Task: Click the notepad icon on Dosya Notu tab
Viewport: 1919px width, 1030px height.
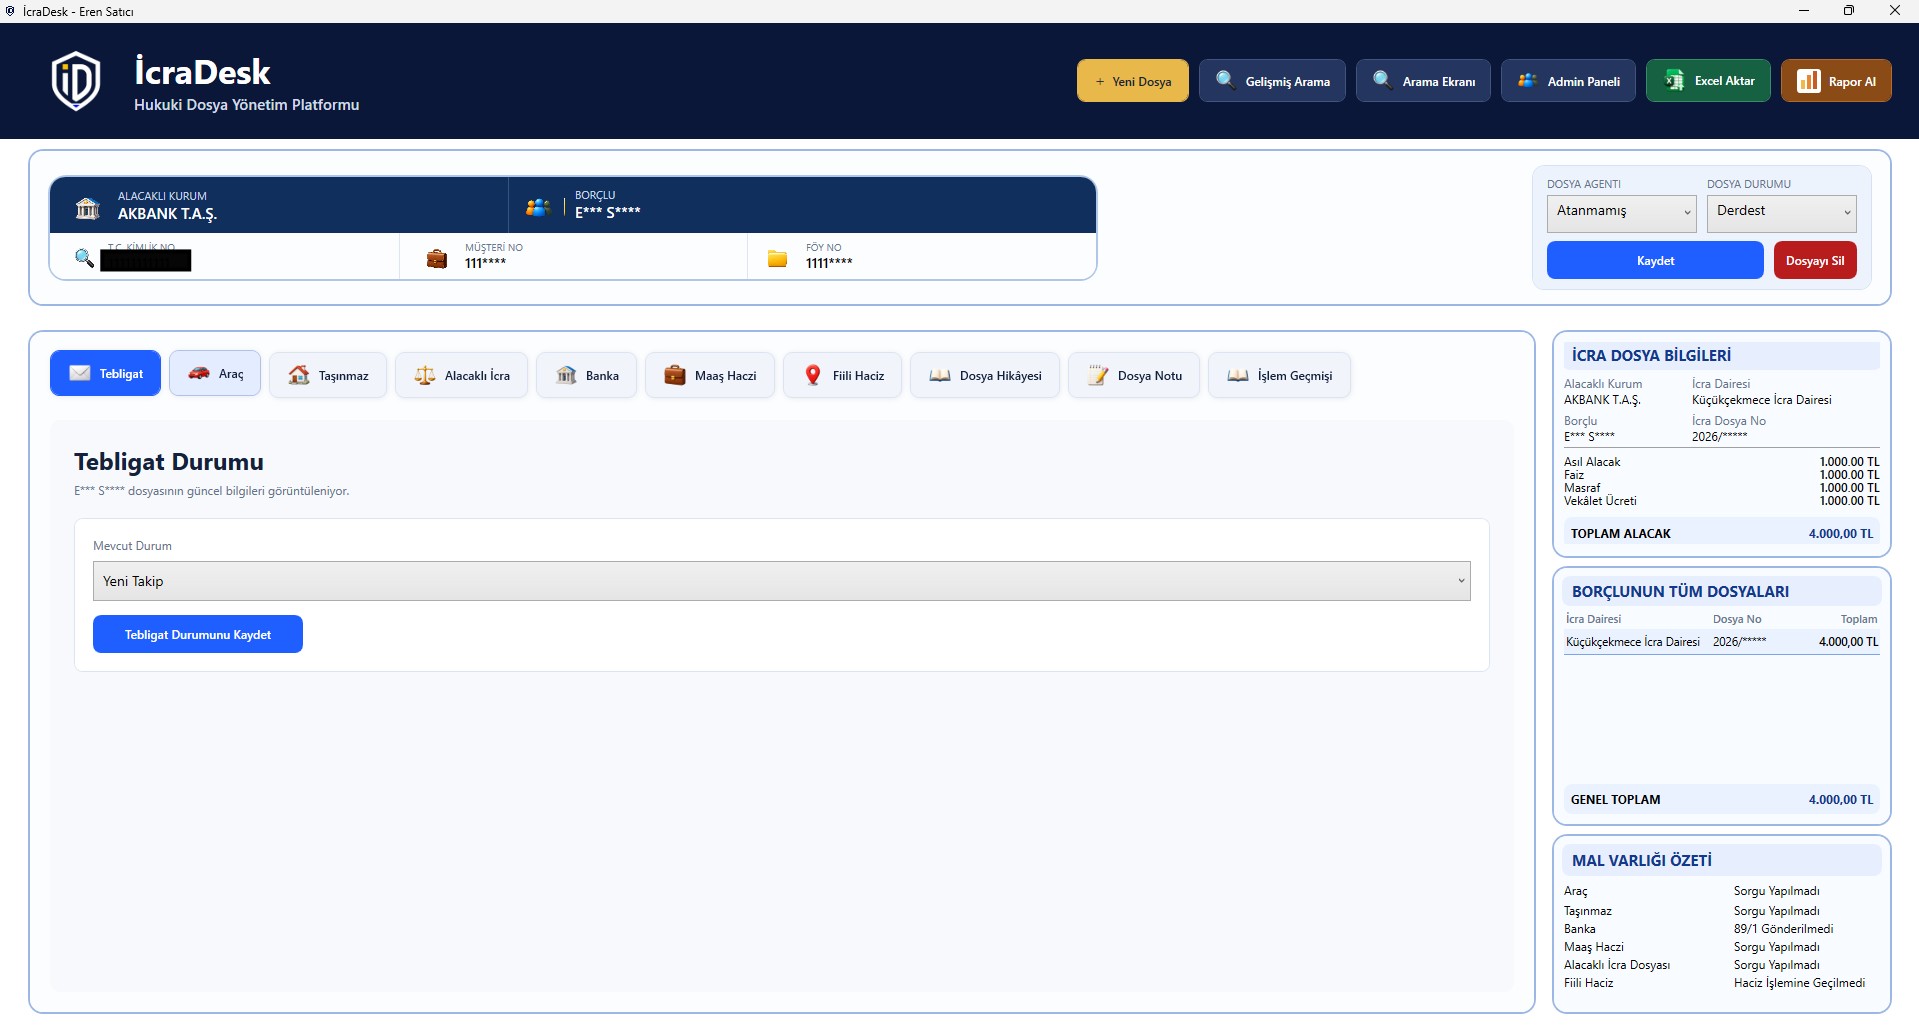Action: (x=1098, y=375)
